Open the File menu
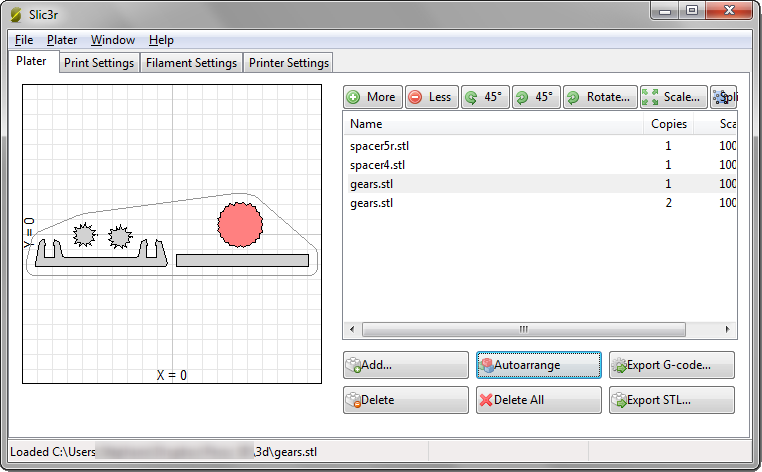762x472 pixels. (x=24, y=40)
